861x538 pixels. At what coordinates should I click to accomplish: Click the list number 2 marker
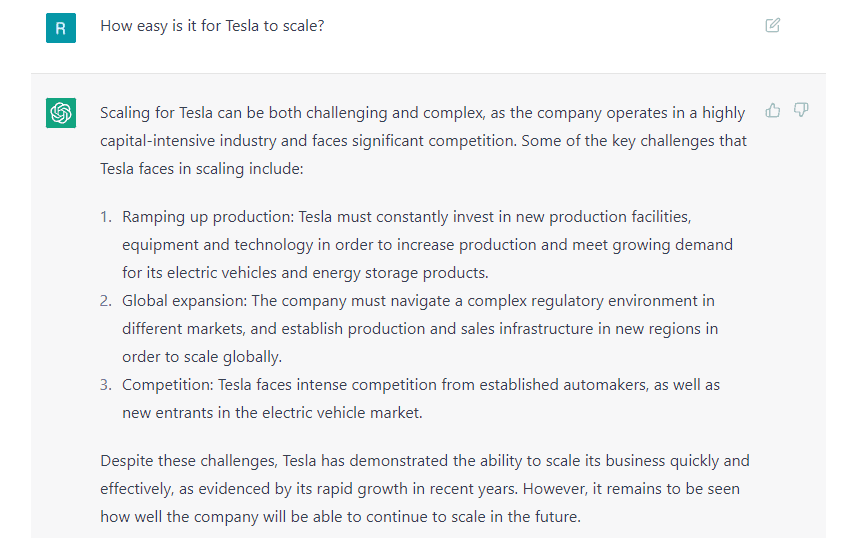tap(106, 301)
